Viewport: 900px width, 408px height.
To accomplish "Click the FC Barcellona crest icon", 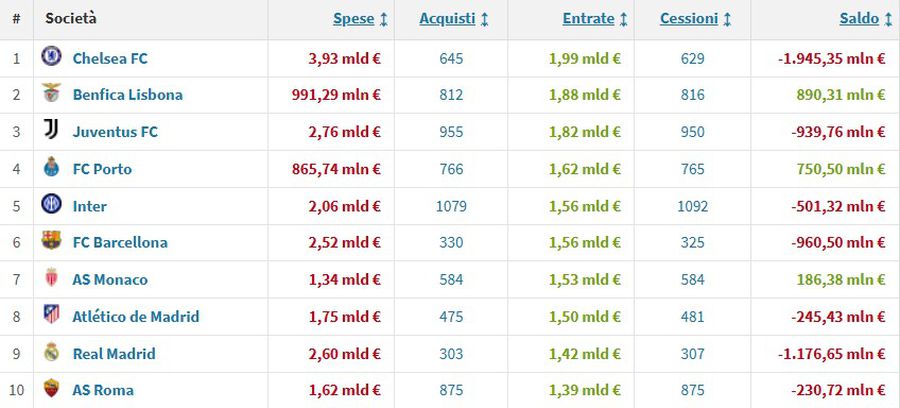I will pyautogui.click(x=51, y=241).
